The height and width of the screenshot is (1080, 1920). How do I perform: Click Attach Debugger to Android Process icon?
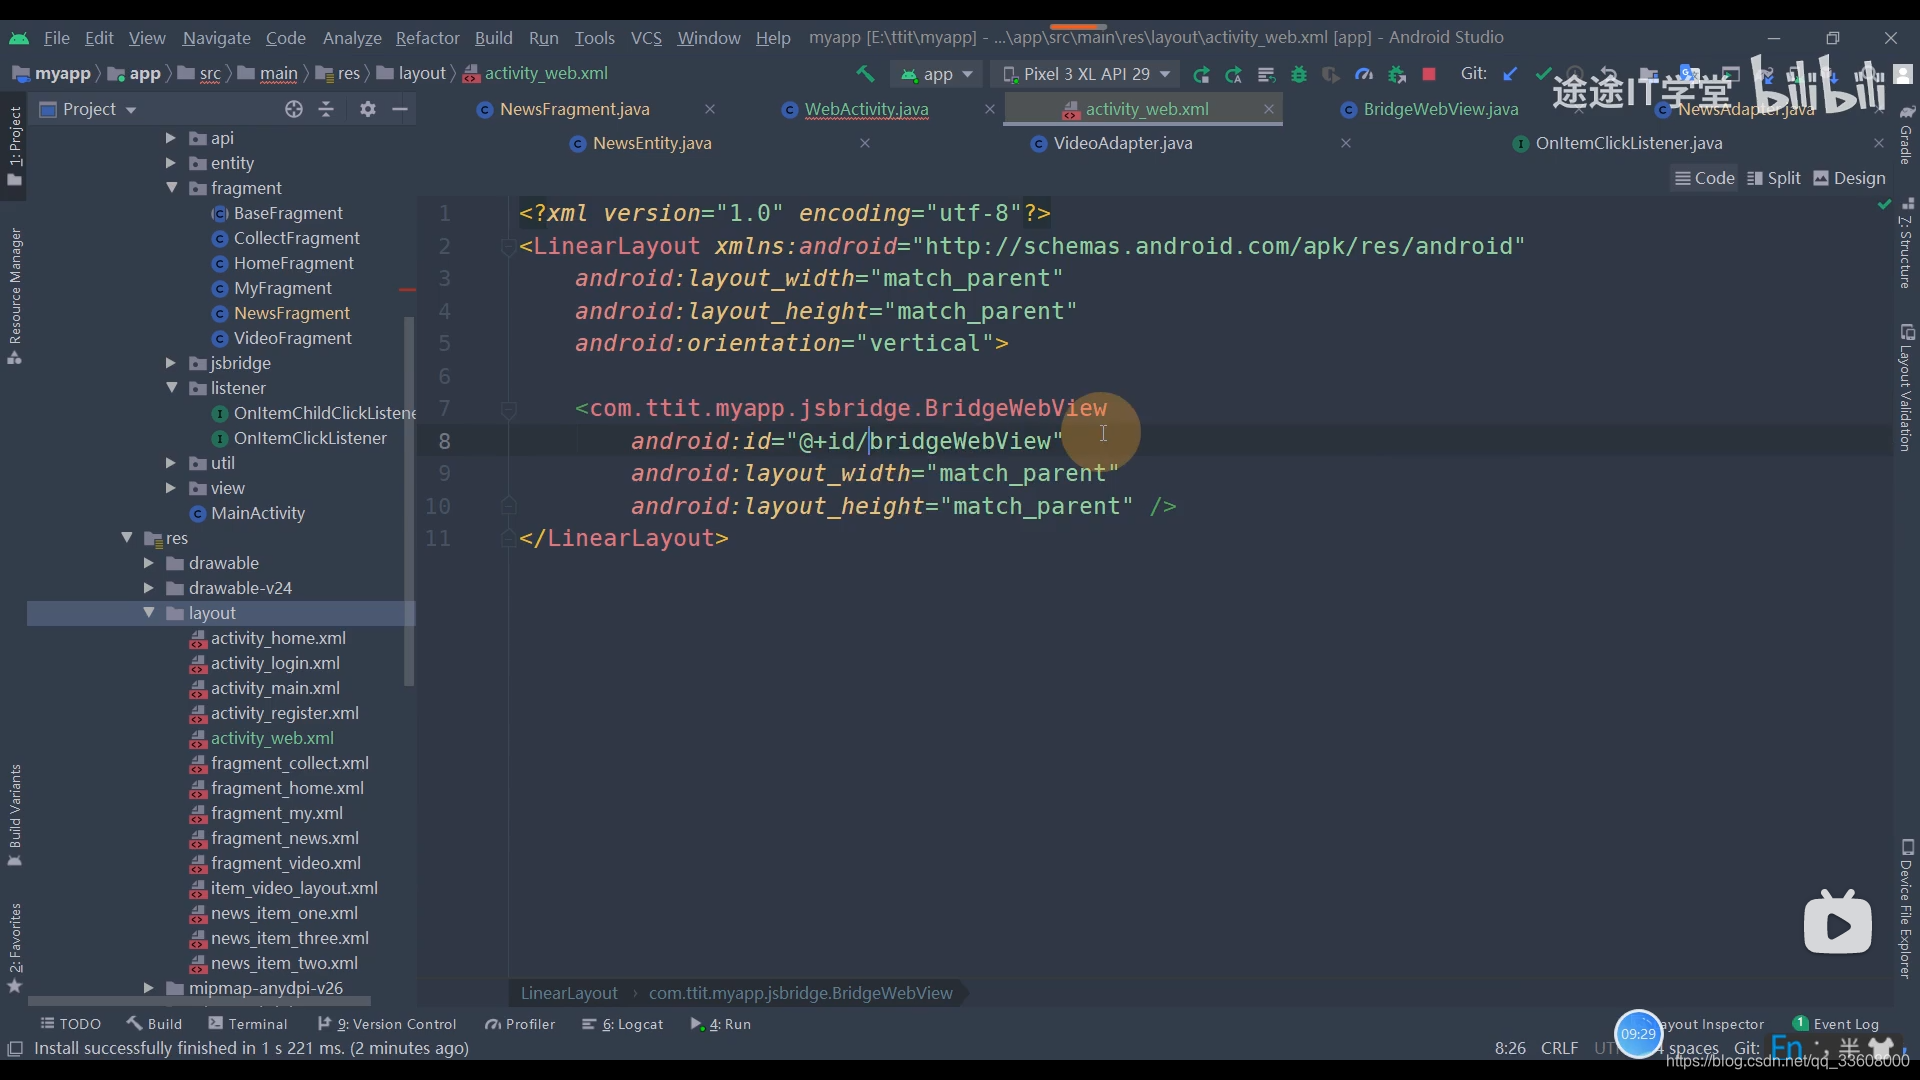(1397, 74)
